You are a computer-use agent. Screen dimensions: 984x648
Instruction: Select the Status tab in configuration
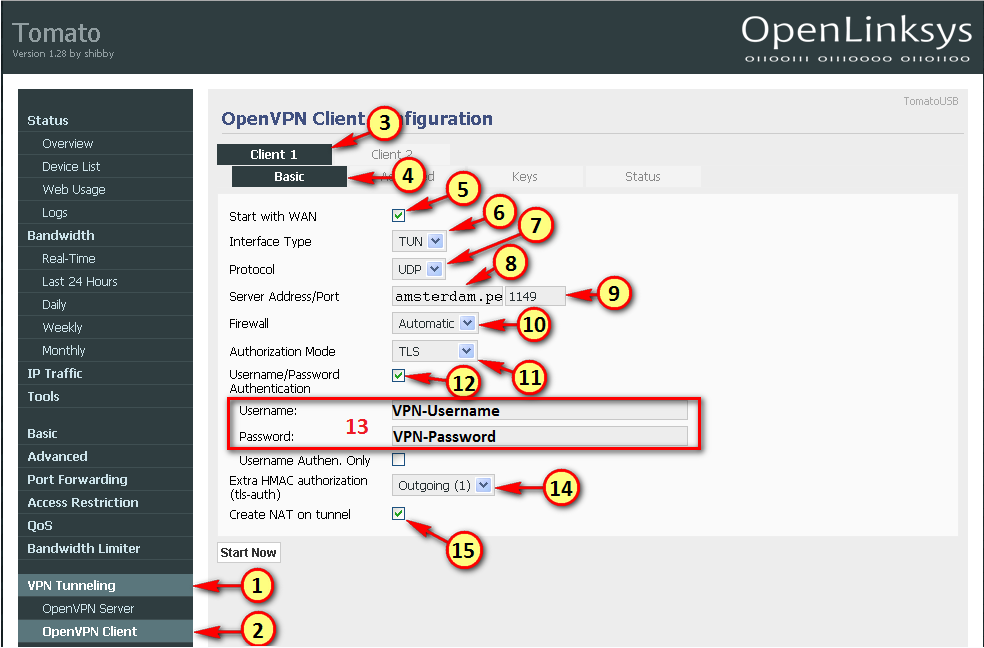[643, 177]
